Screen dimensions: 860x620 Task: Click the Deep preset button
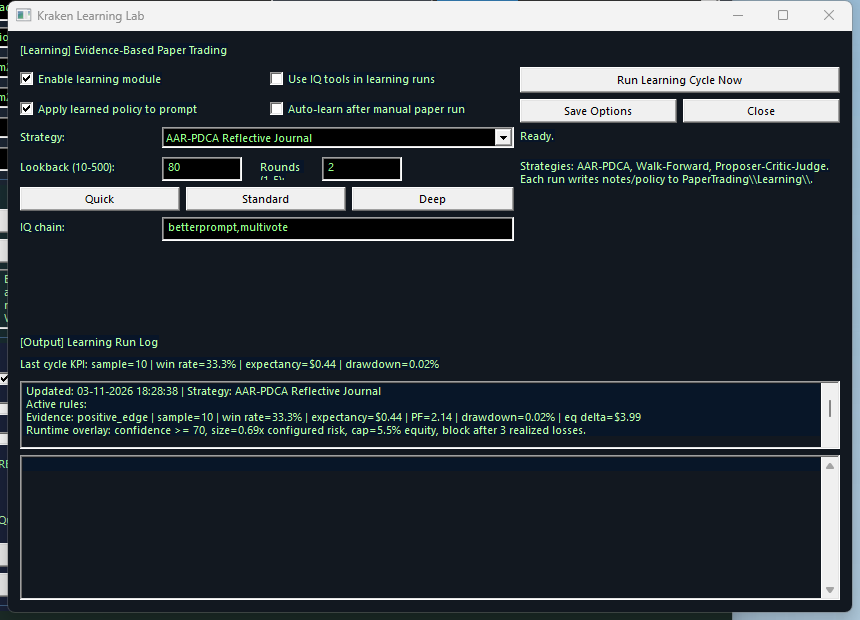432,198
